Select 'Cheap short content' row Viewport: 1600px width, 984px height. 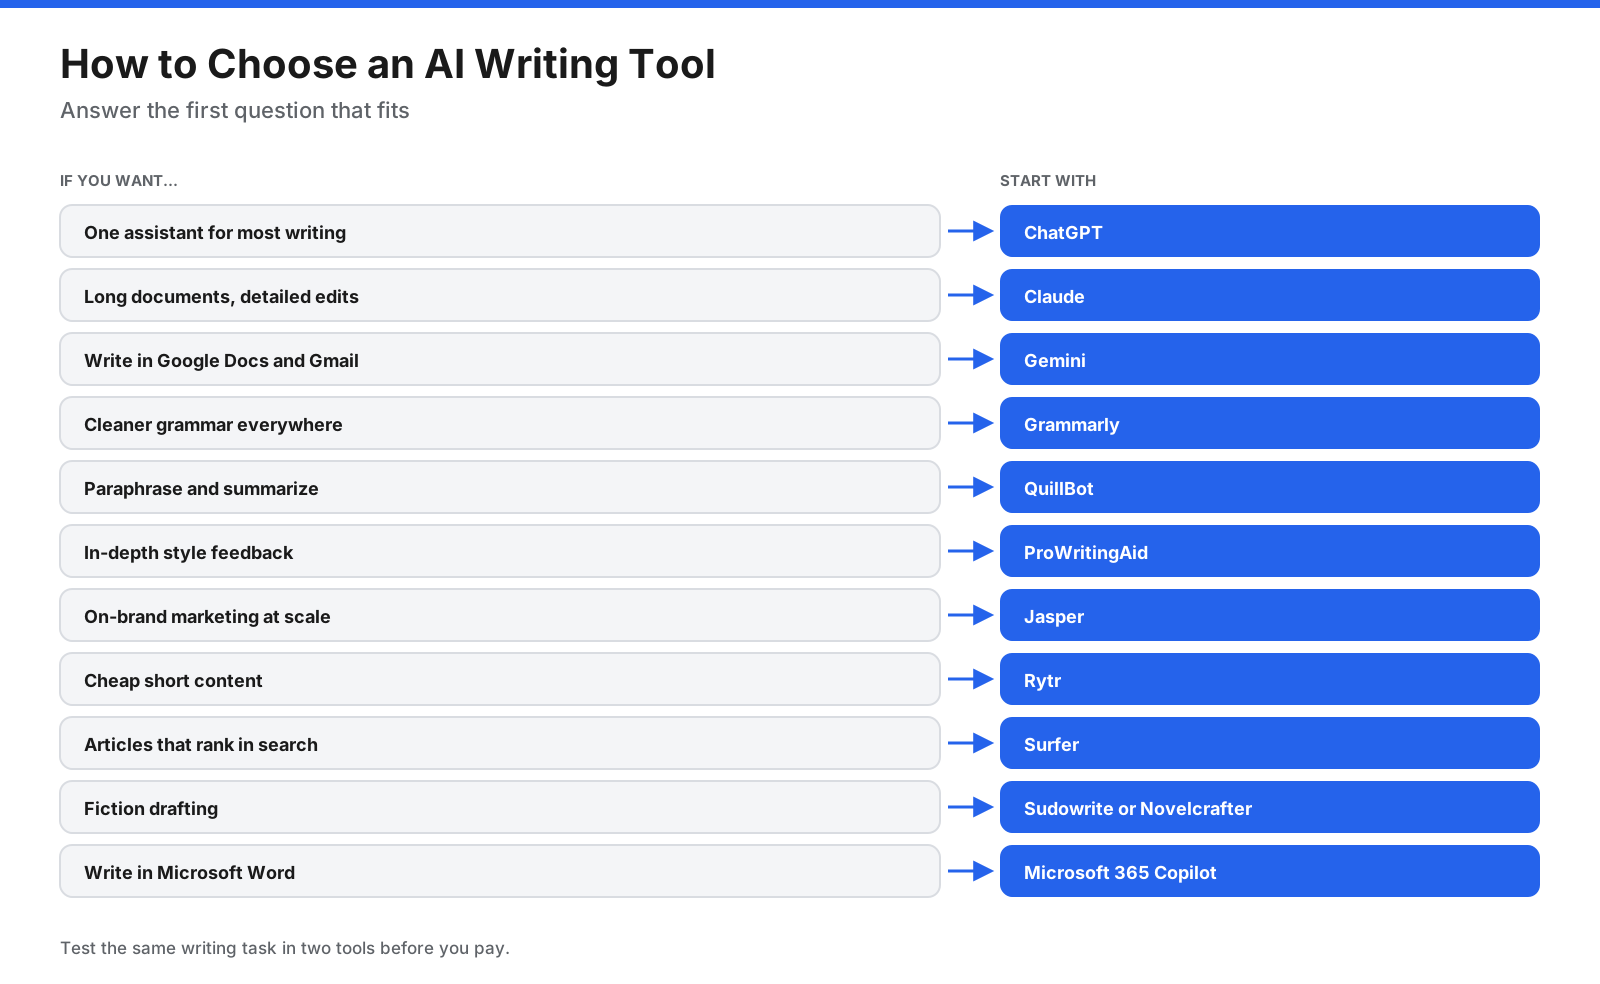point(500,679)
